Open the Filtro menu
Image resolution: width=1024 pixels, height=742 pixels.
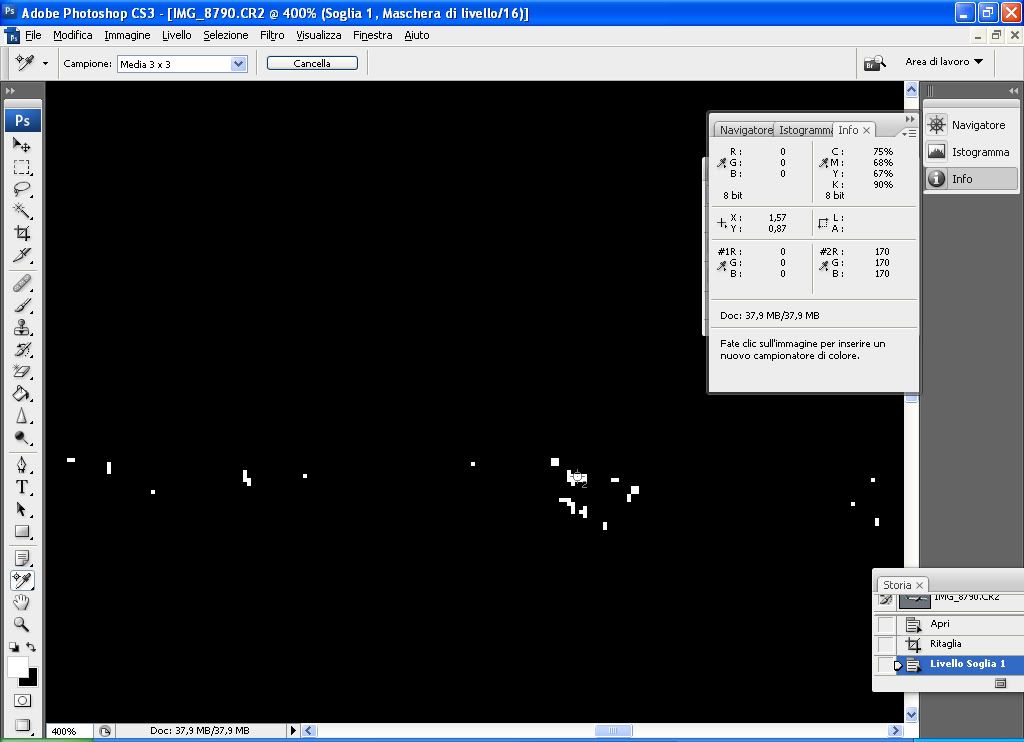click(x=272, y=35)
